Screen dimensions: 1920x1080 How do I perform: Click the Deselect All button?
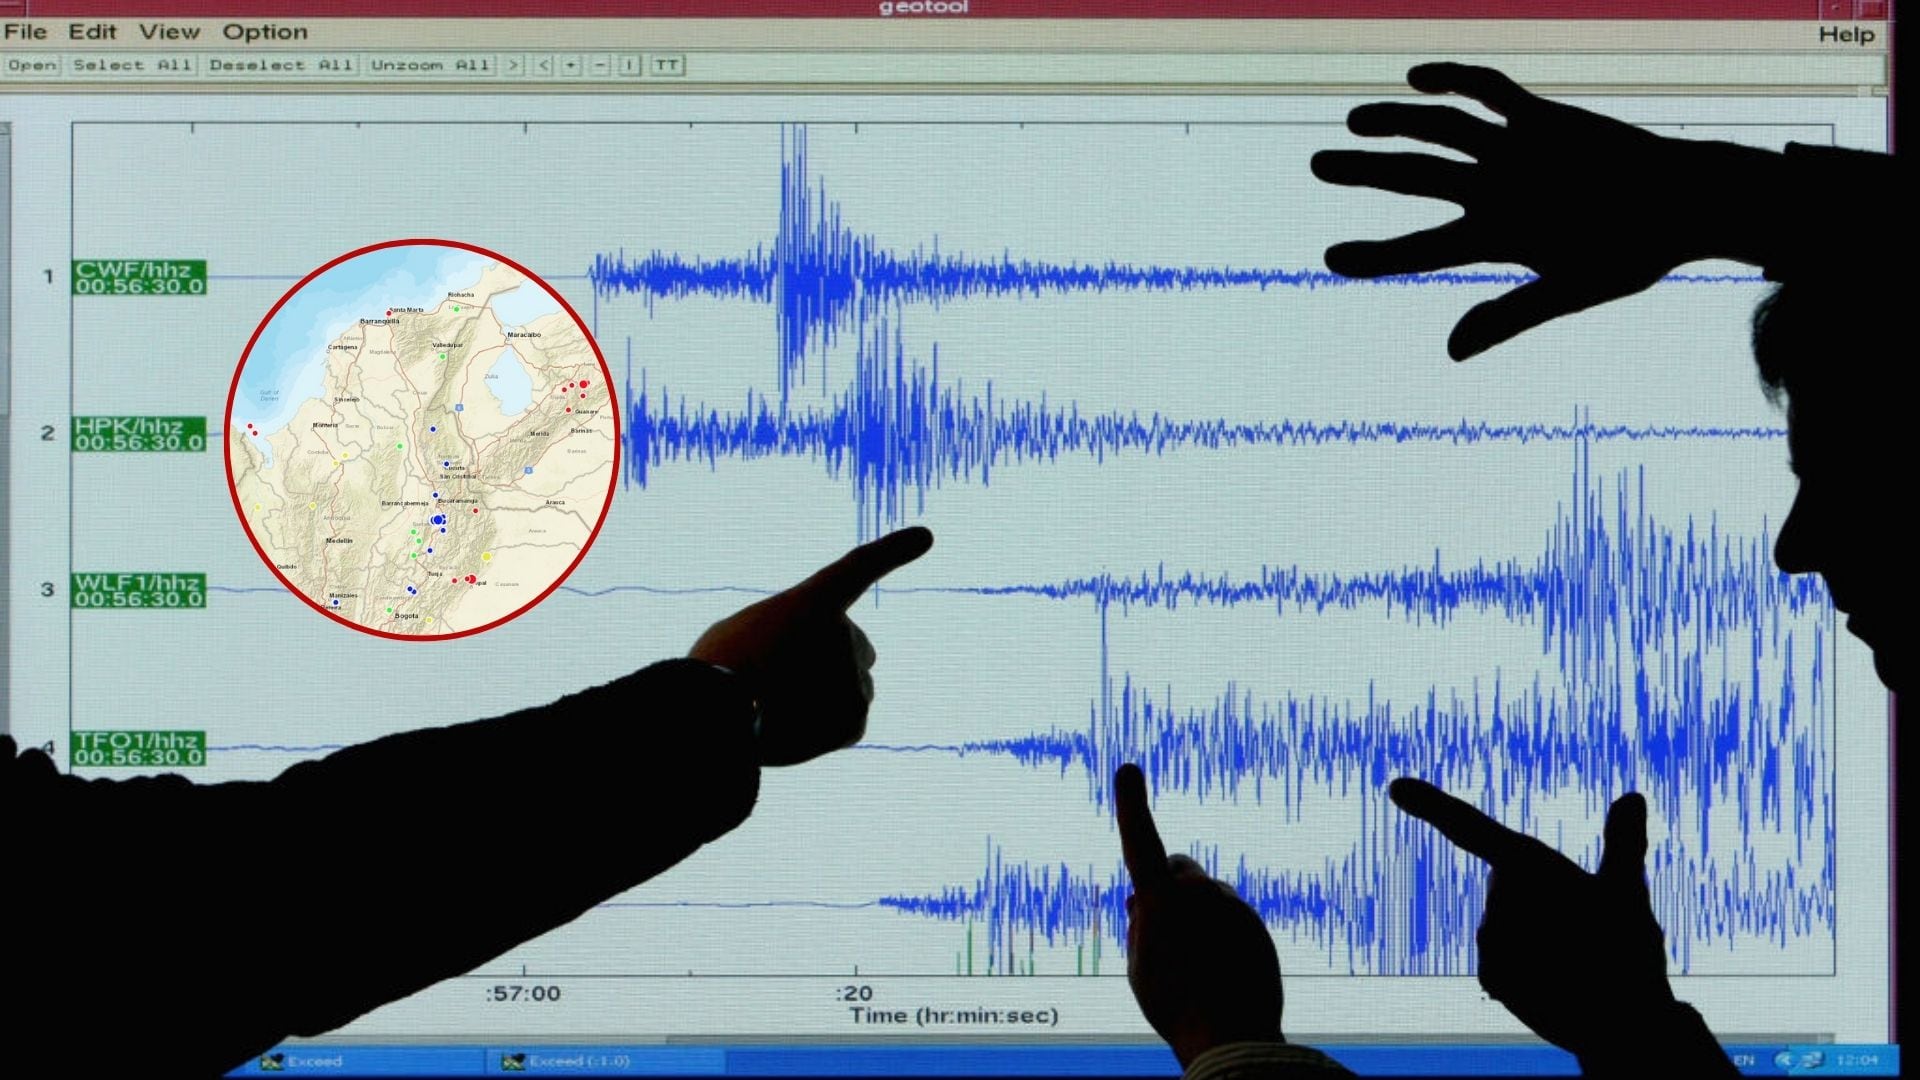(281, 65)
